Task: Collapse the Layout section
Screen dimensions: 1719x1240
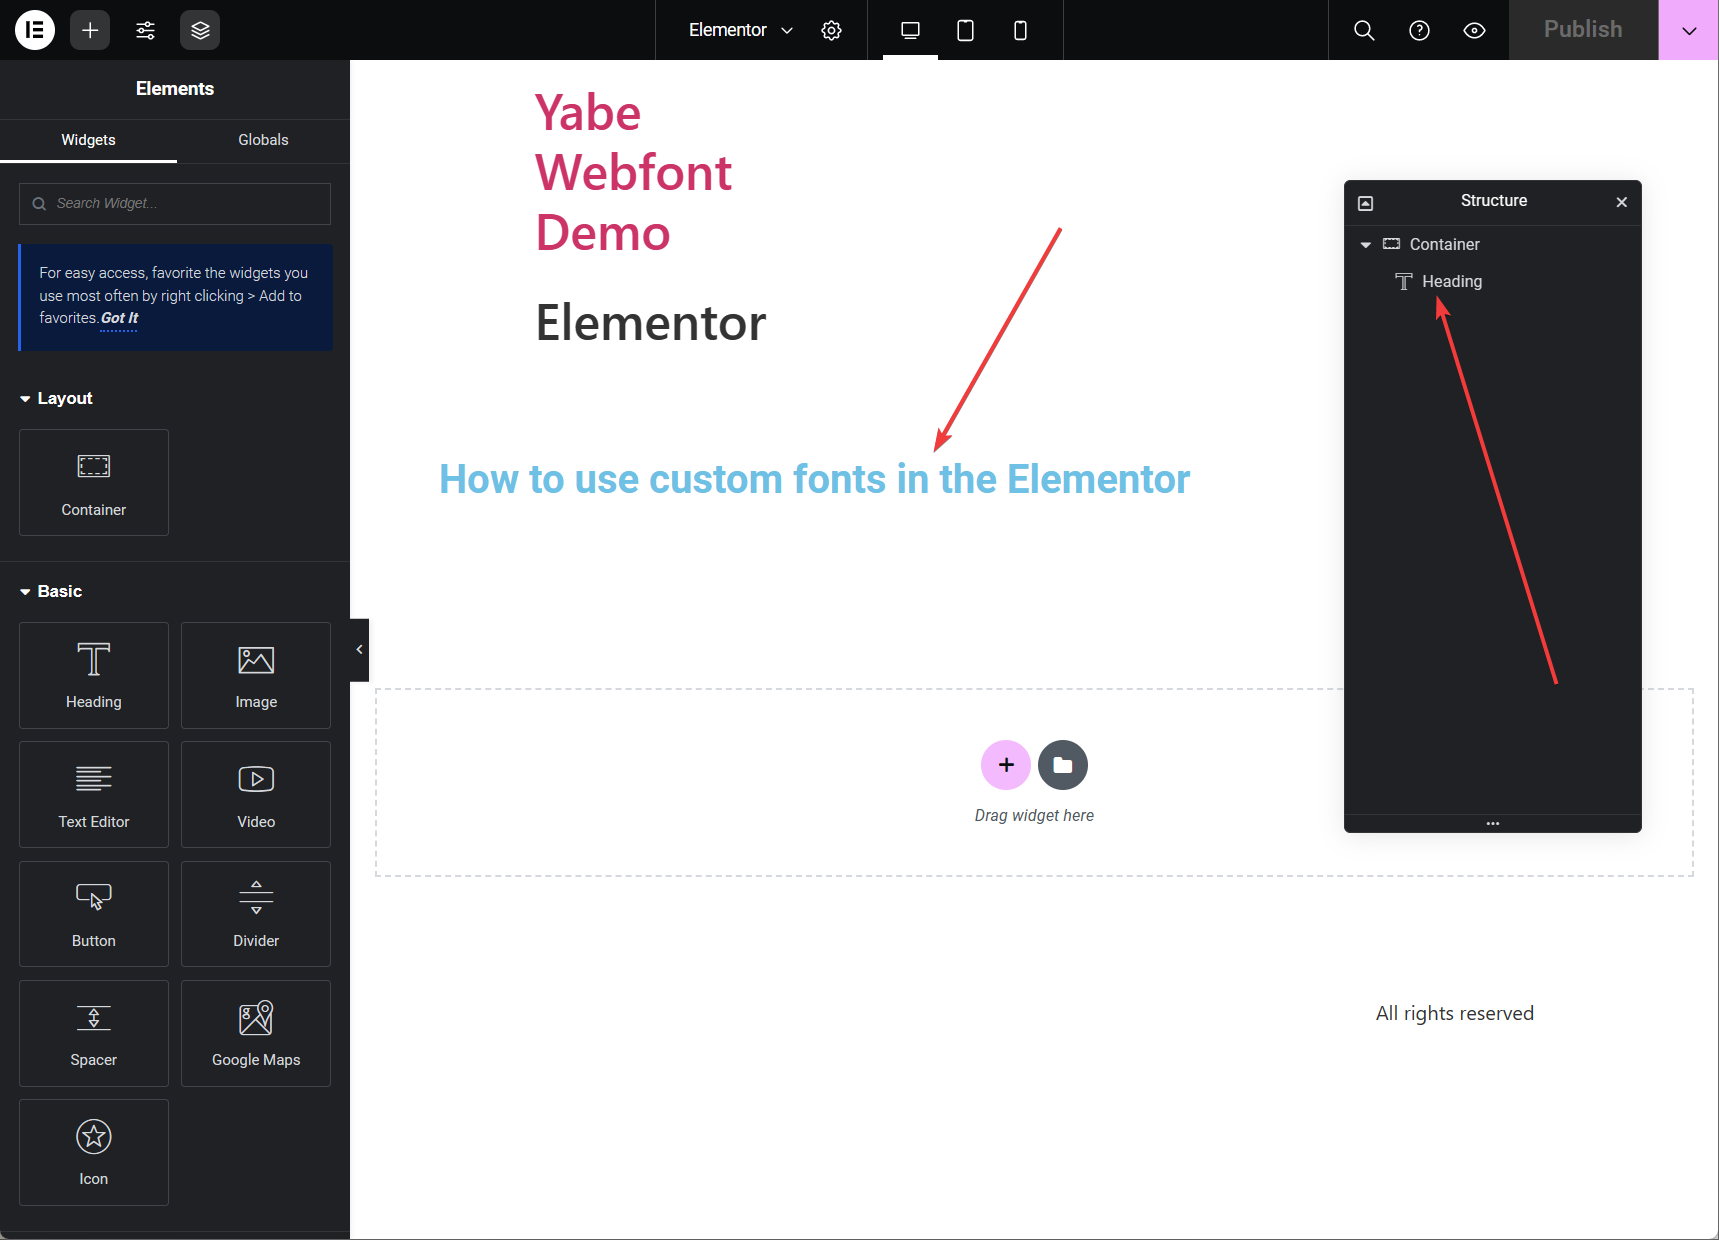Action: (x=57, y=398)
